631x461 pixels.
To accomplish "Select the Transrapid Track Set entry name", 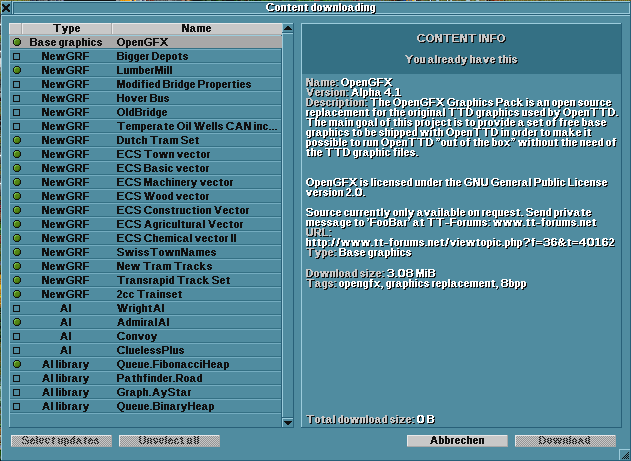I will click(x=173, y=280).
